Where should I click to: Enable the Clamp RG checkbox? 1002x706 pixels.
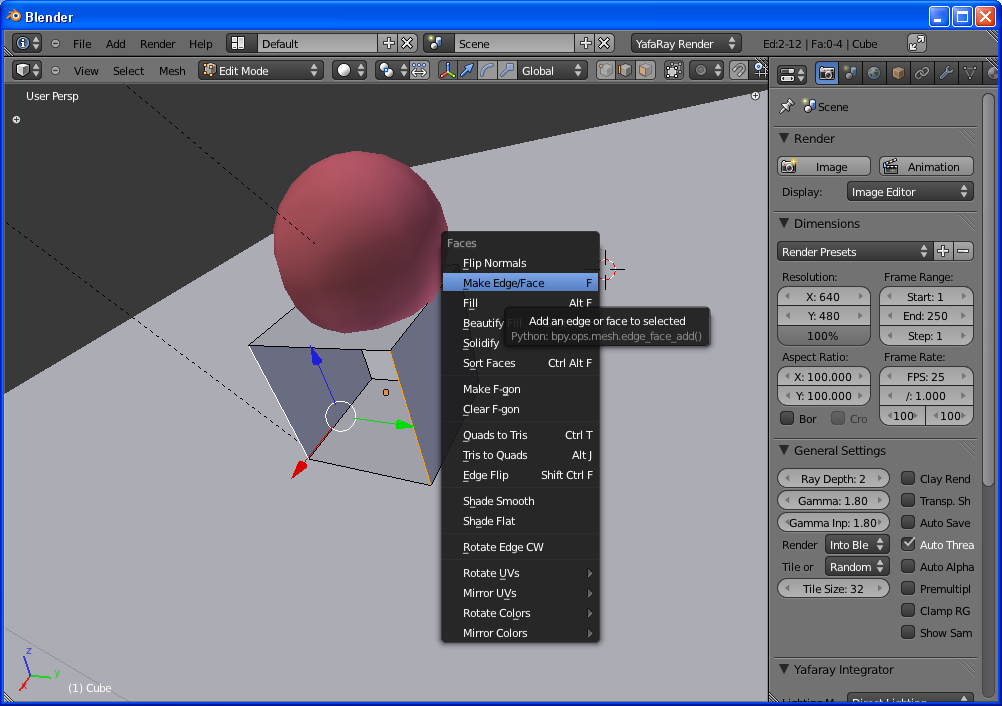907,610
